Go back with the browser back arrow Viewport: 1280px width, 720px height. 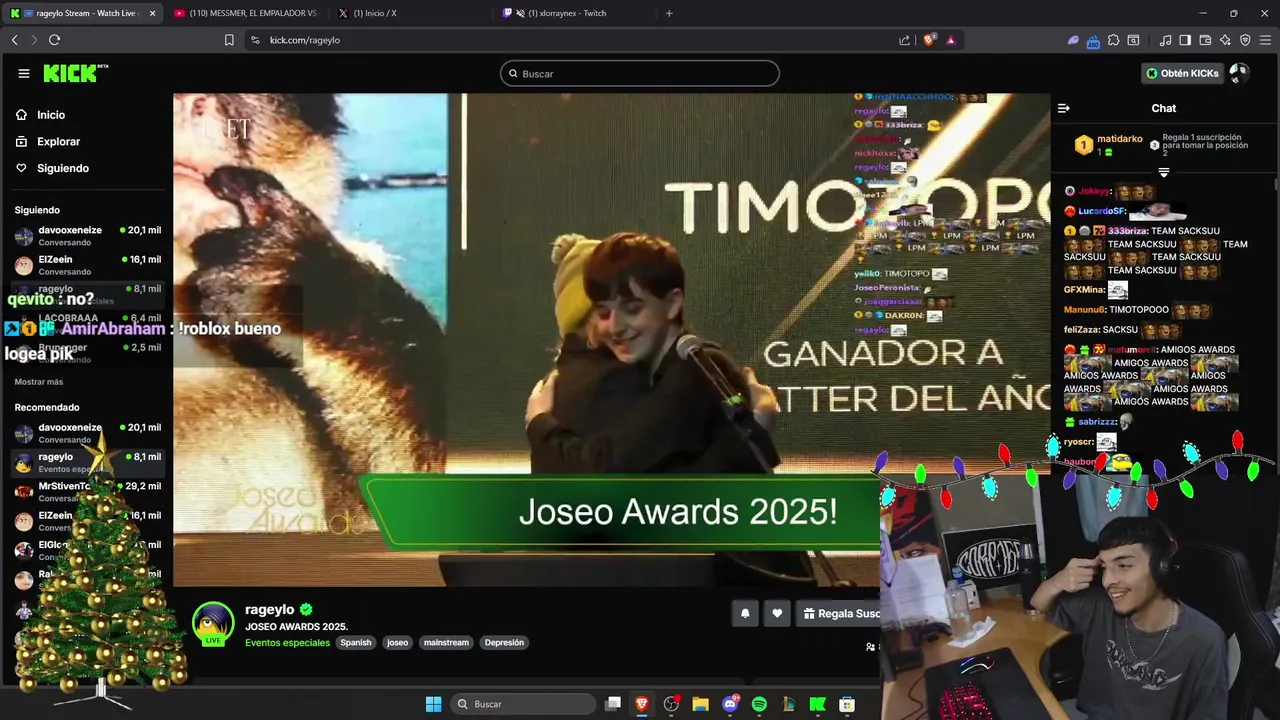click(x=15, y=40)
